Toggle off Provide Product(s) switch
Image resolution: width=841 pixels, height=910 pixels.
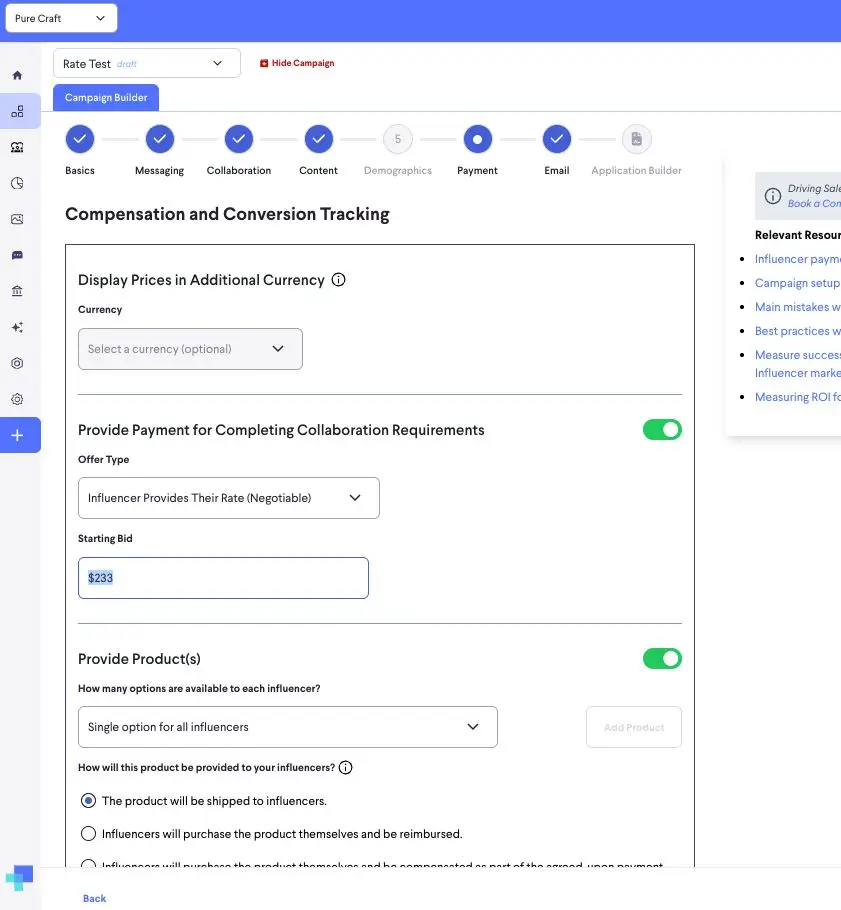662,659
